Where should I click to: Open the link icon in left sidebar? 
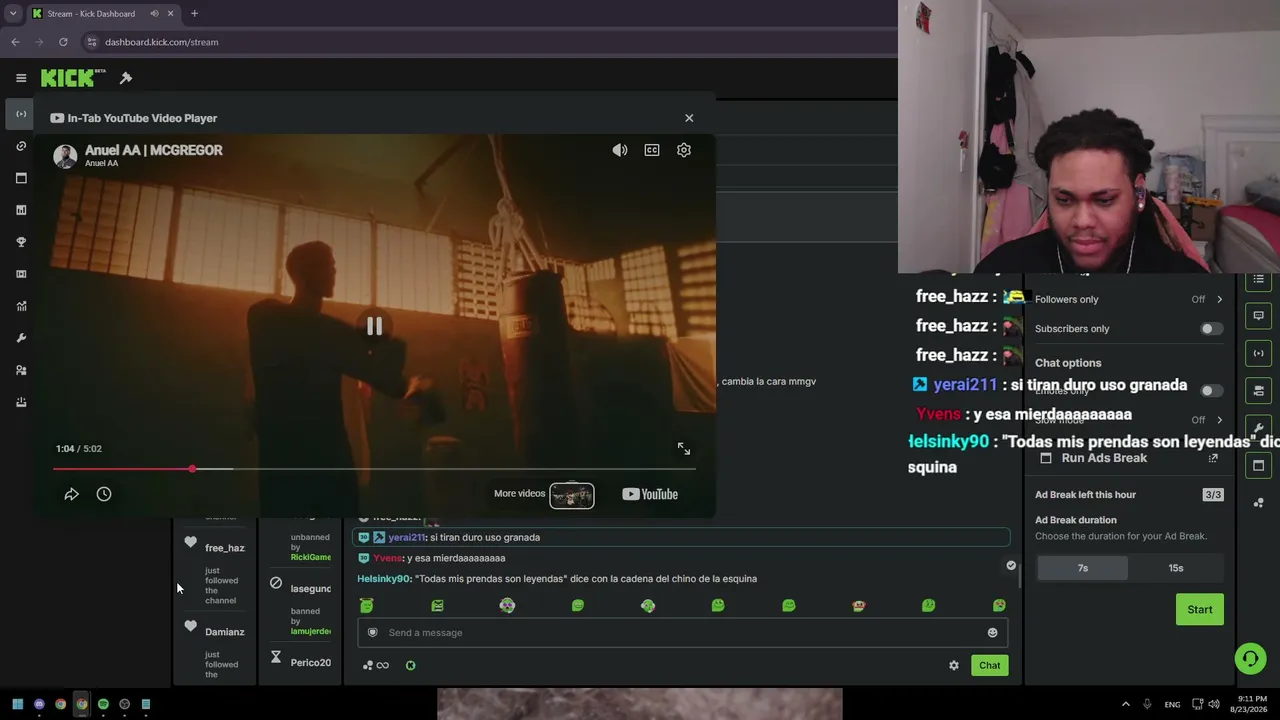tap(21, 146)
